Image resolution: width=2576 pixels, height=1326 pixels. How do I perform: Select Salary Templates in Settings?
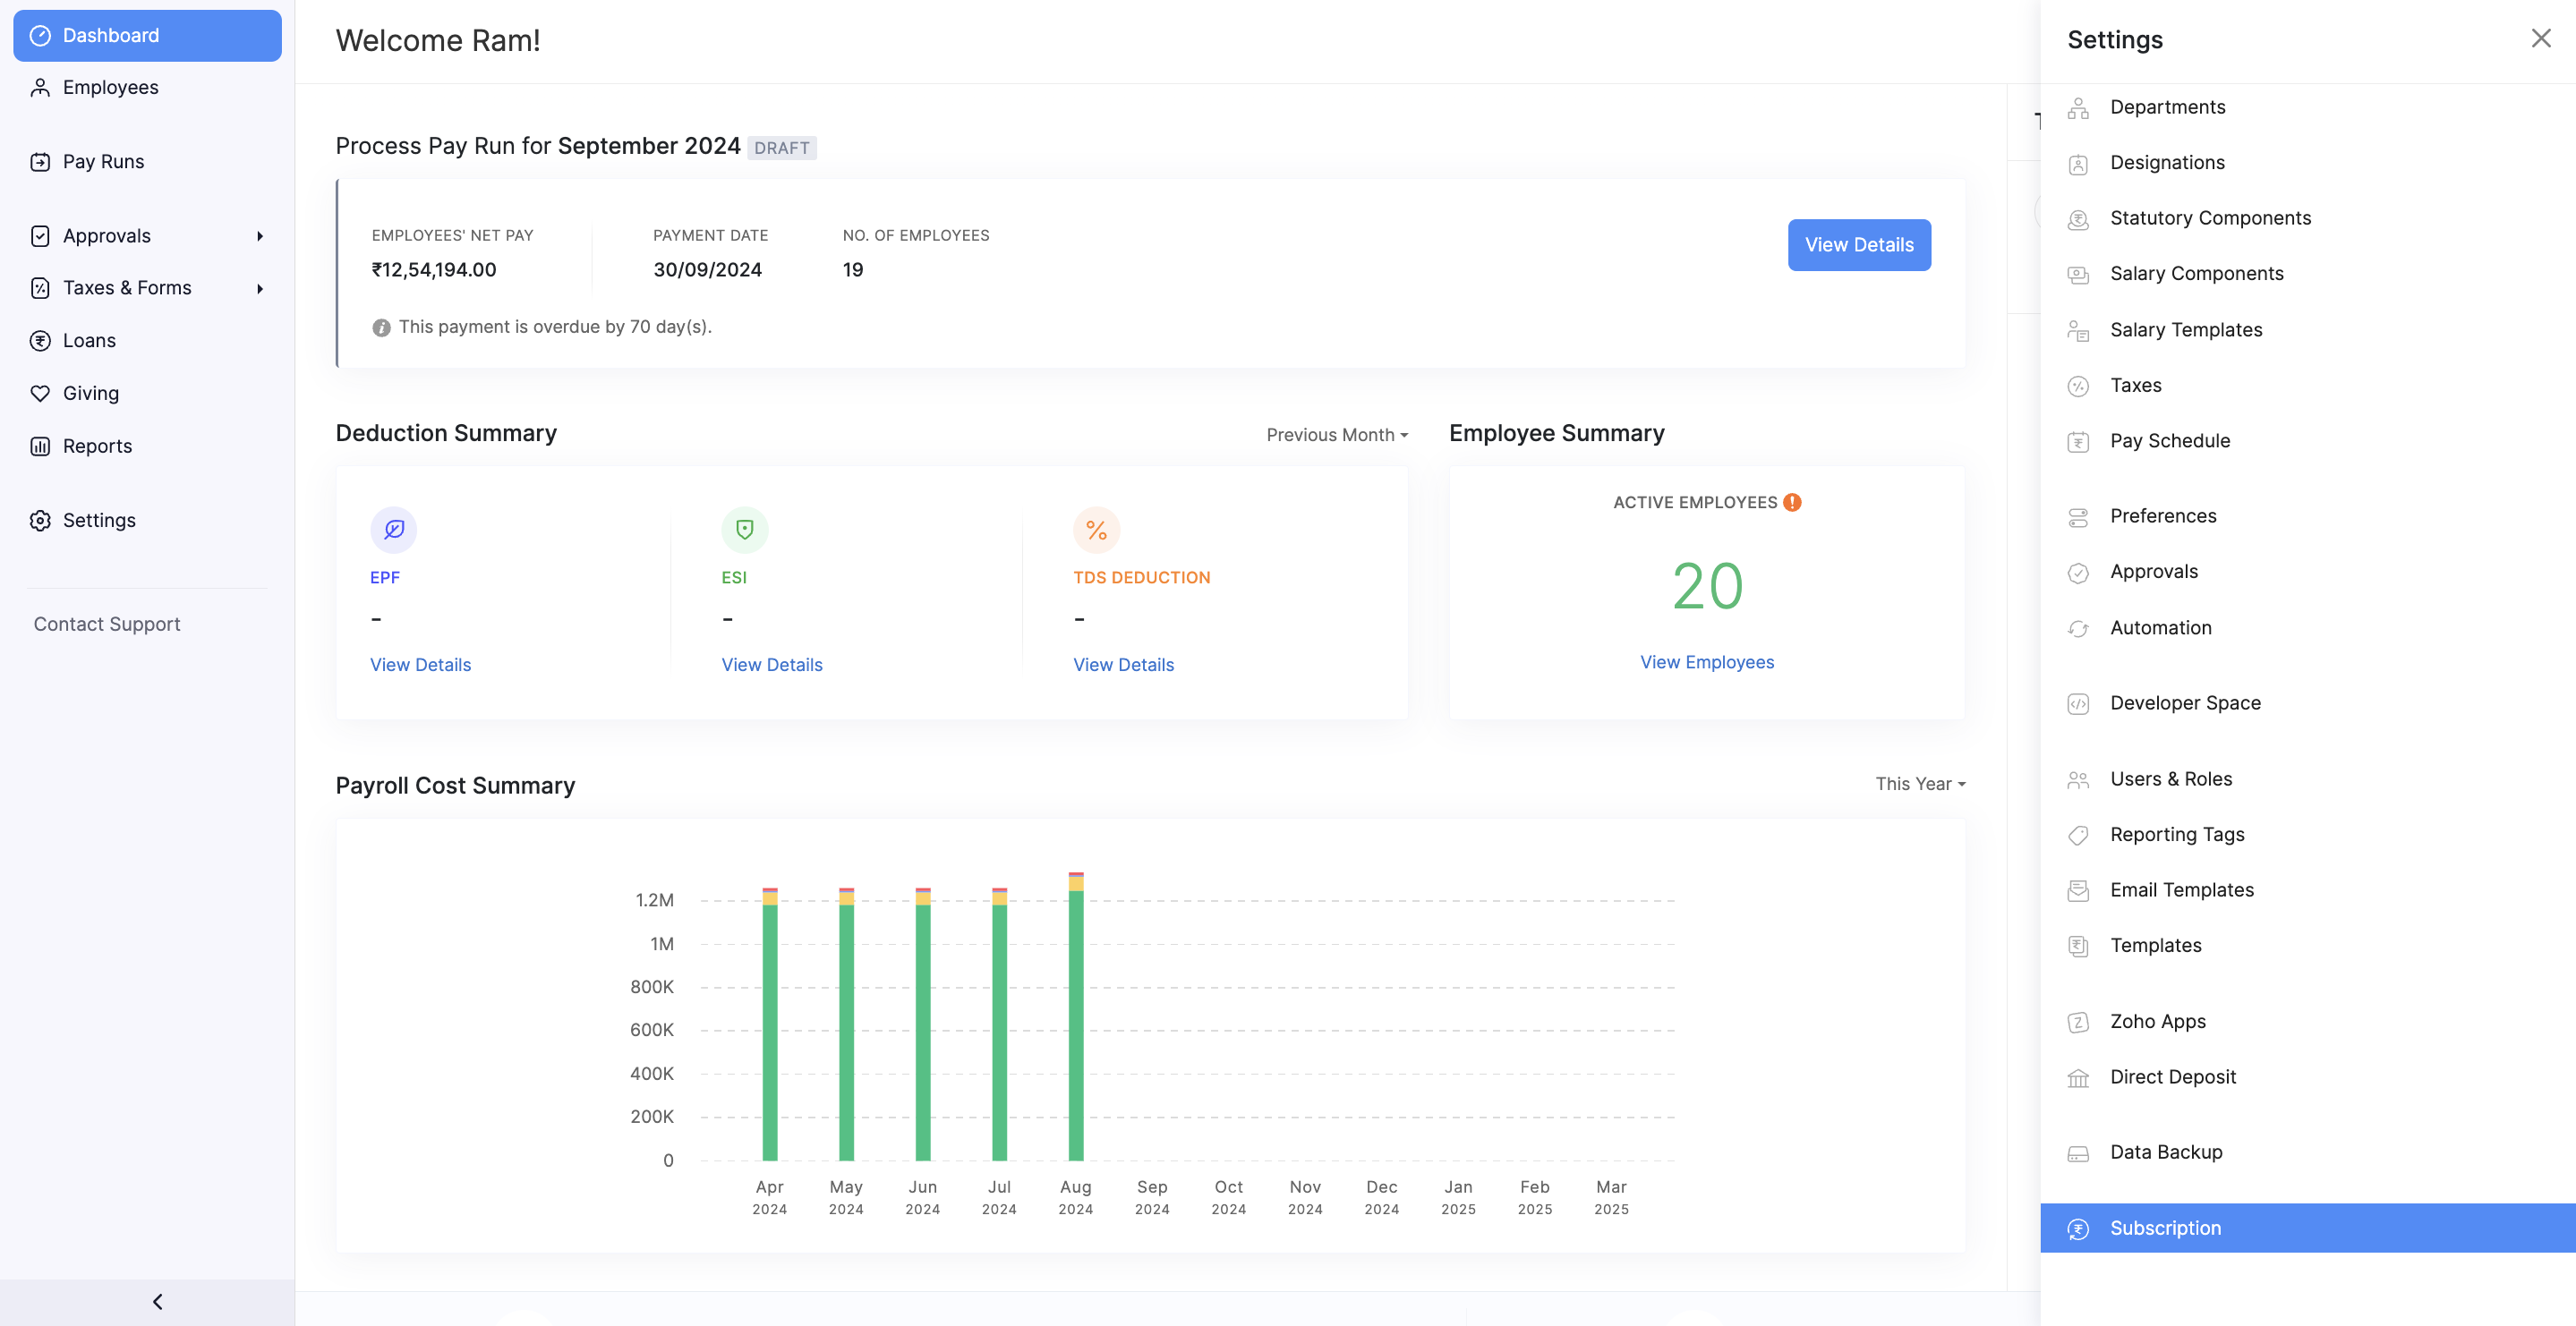(2185, 330)
